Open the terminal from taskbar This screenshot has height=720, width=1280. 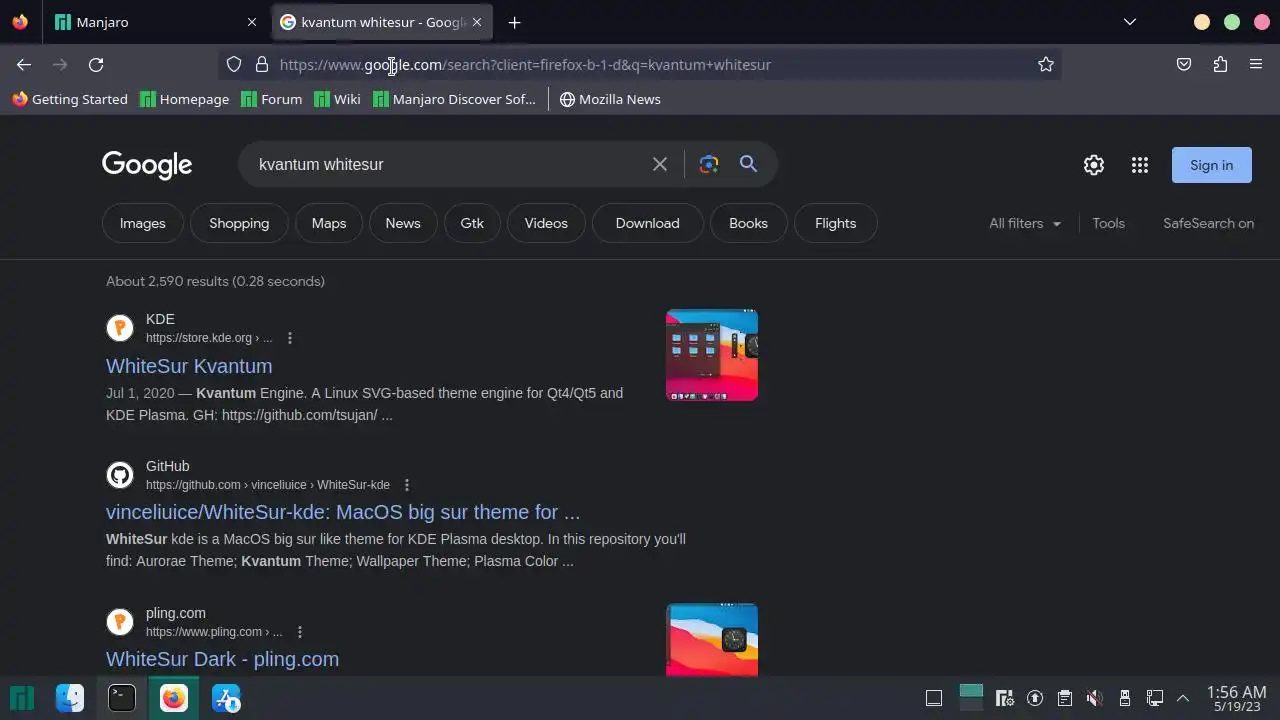(x=122, y=698)
